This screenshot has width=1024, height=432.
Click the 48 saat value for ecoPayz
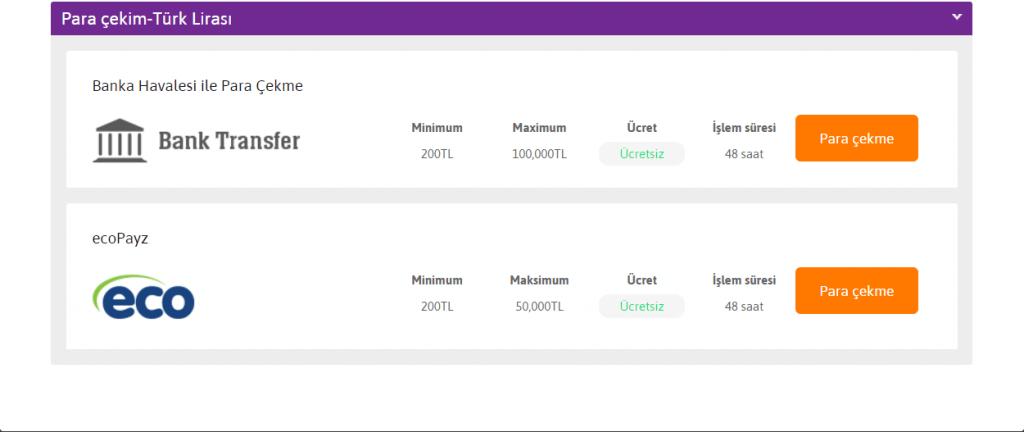pos(744,306)
